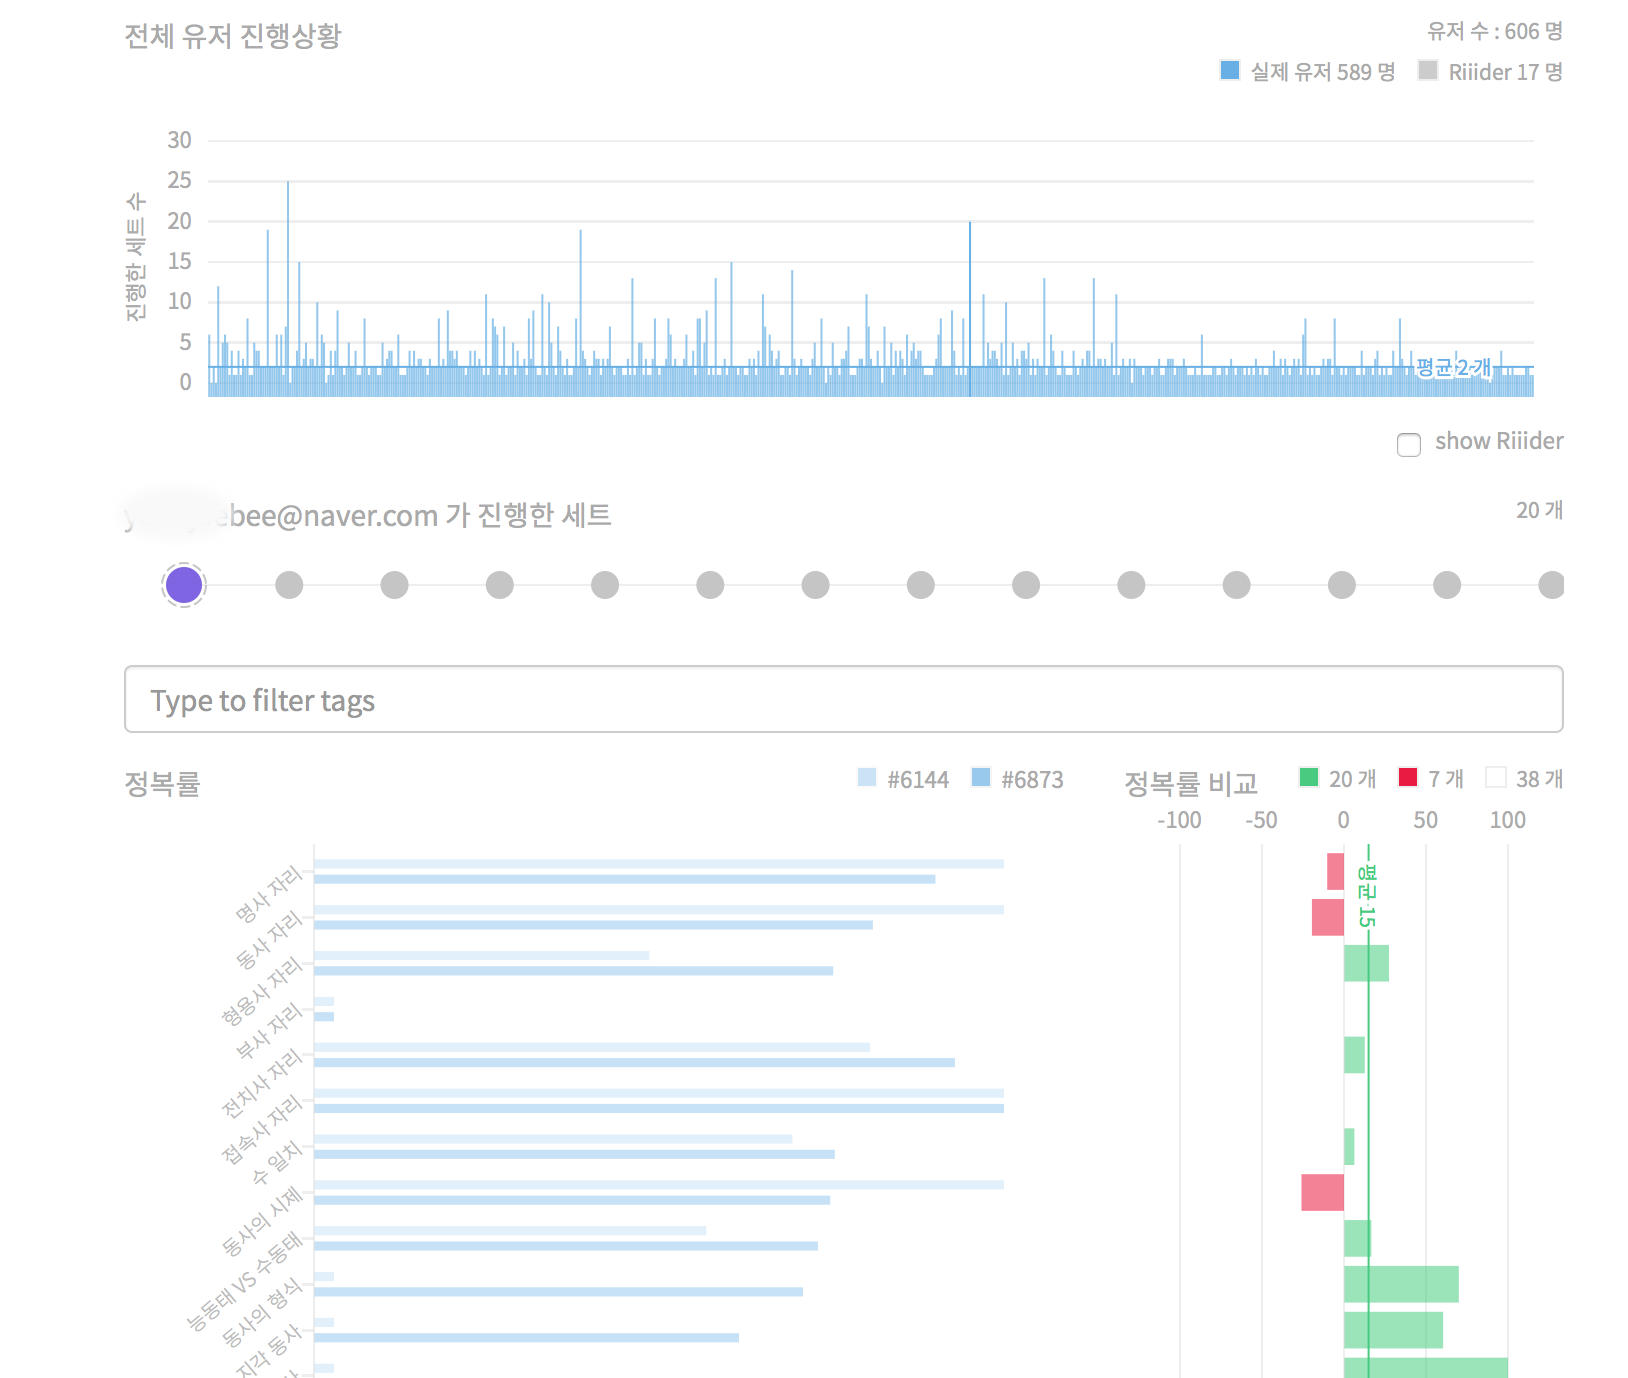Image resolution: width=1628 pixels, height=1378 pixels.
Task: Enable the show Riiider checkbox
Action: (1408, 445)
